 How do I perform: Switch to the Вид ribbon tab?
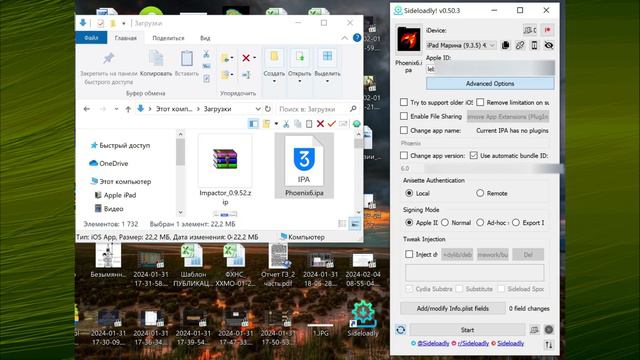pos(205,38)
